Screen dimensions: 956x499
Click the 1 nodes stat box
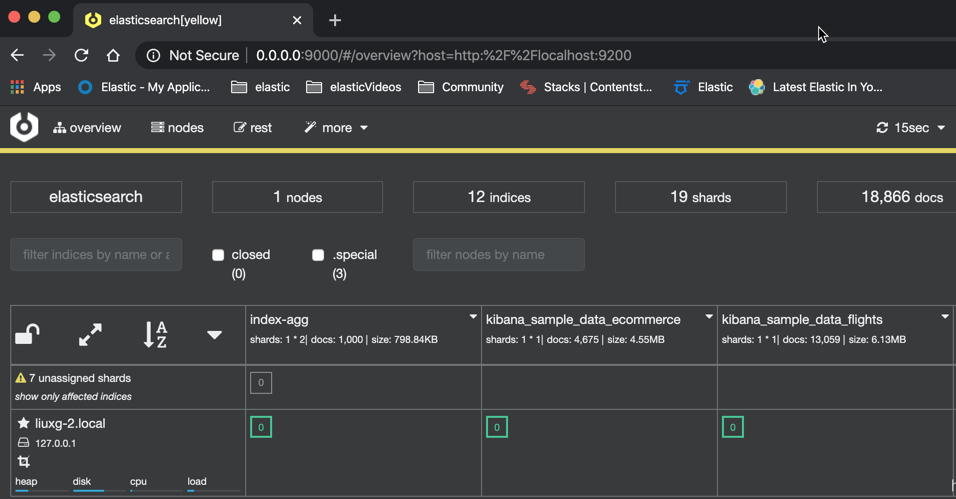[x=298, y=197]
